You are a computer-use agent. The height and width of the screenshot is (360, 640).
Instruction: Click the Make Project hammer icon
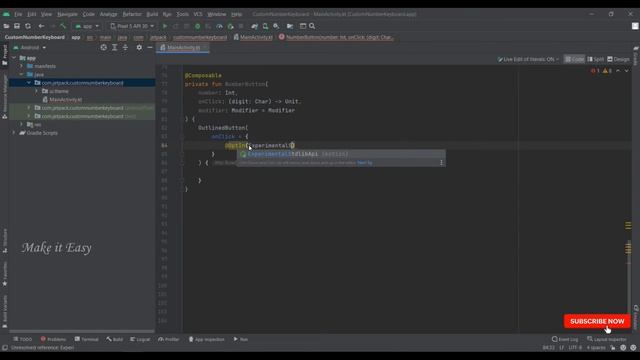coord(63,26)
